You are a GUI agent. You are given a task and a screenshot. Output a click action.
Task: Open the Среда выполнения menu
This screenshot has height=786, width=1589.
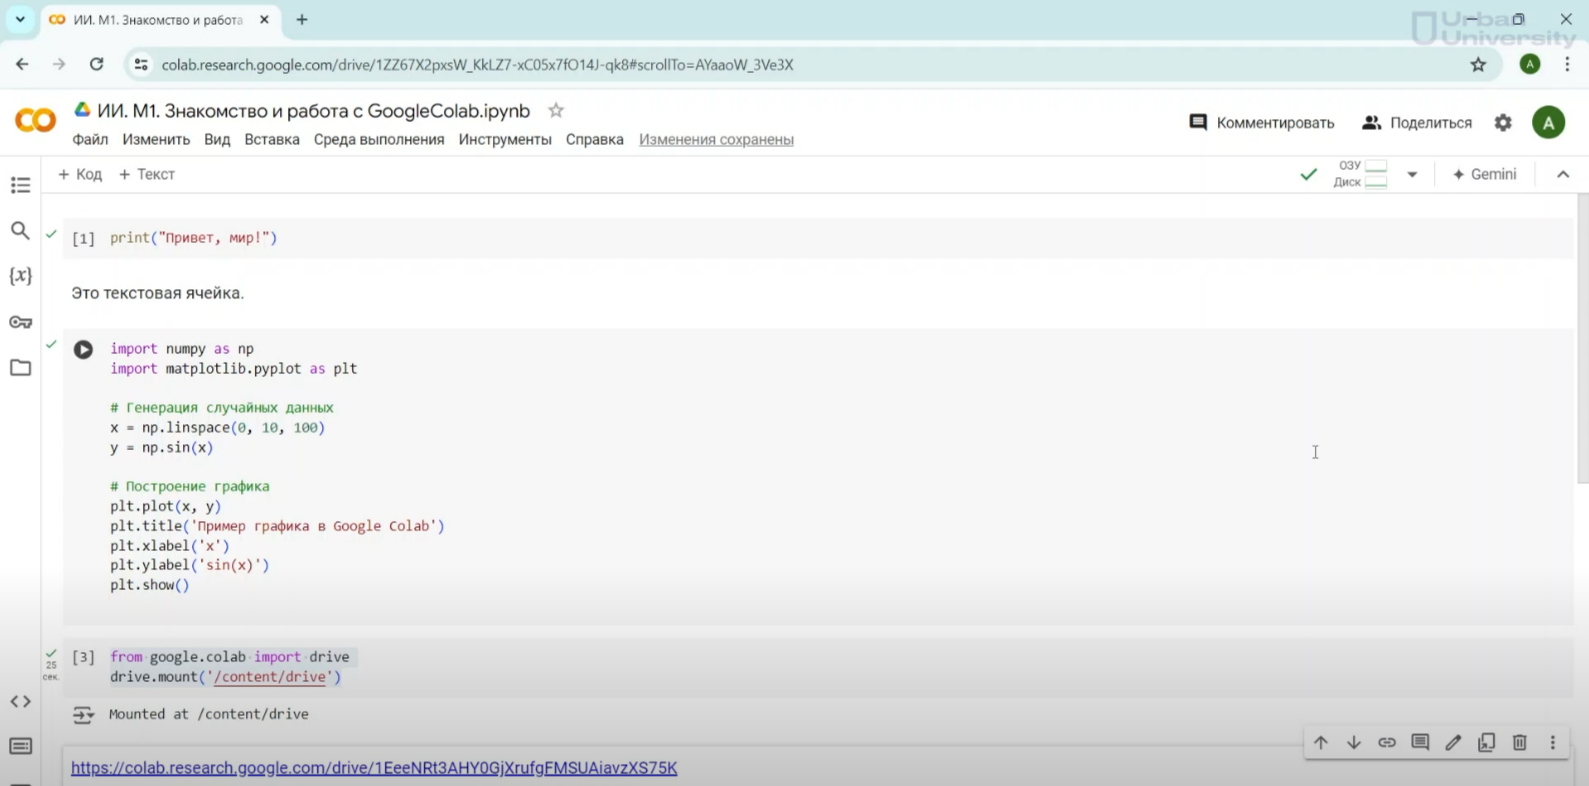point(379,140)
